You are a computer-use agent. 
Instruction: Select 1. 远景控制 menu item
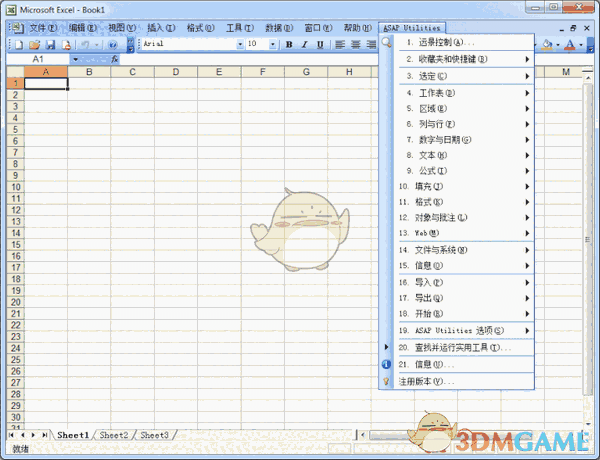pyautogui.click(x=464, y=42)
